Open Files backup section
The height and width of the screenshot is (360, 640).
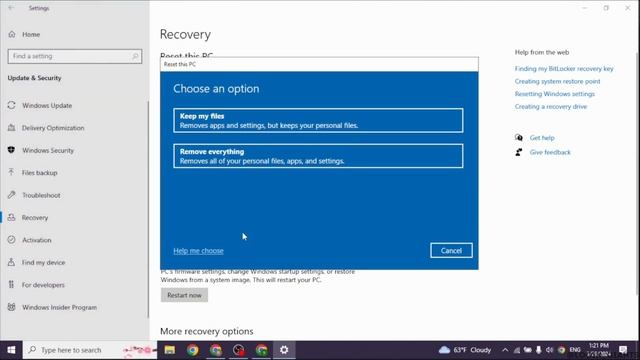click(40, 173)
